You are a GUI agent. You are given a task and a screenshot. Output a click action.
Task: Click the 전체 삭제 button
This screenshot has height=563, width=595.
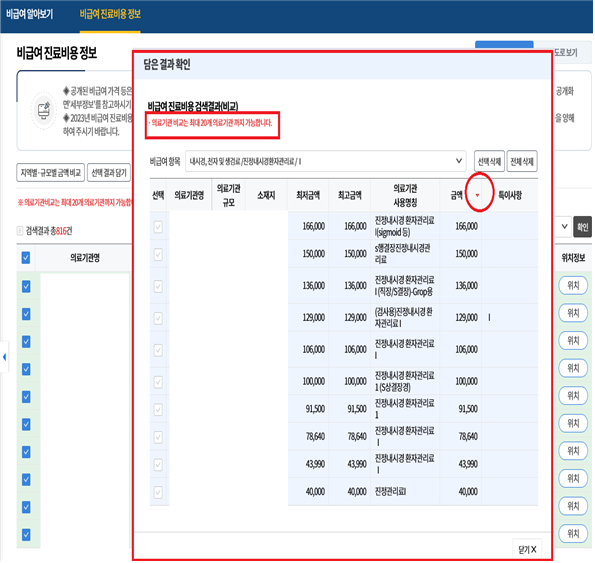(522, 162)
